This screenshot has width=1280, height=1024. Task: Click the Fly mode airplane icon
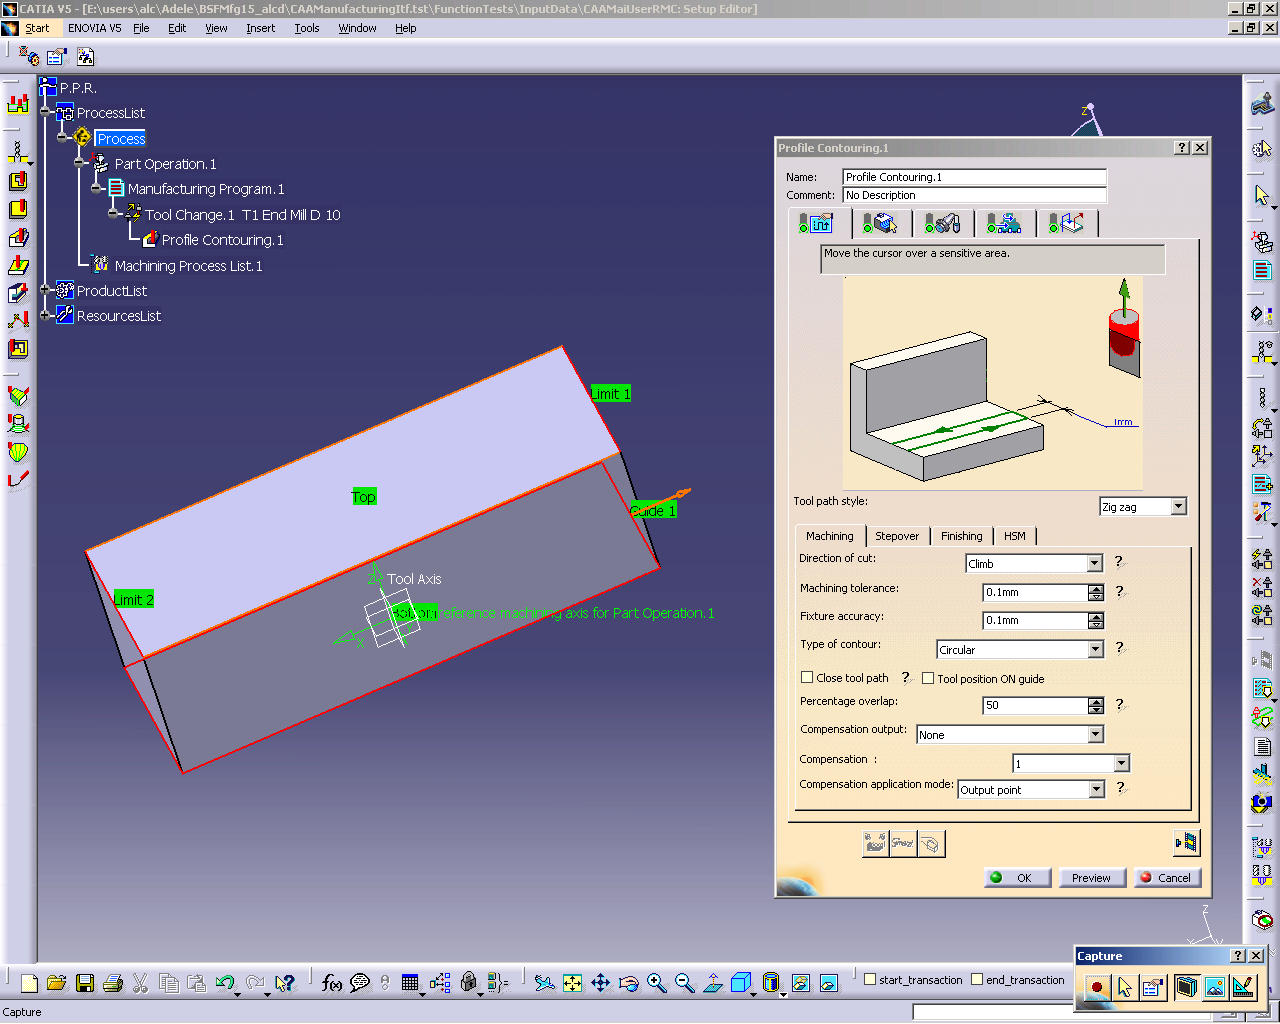(544, 983)
